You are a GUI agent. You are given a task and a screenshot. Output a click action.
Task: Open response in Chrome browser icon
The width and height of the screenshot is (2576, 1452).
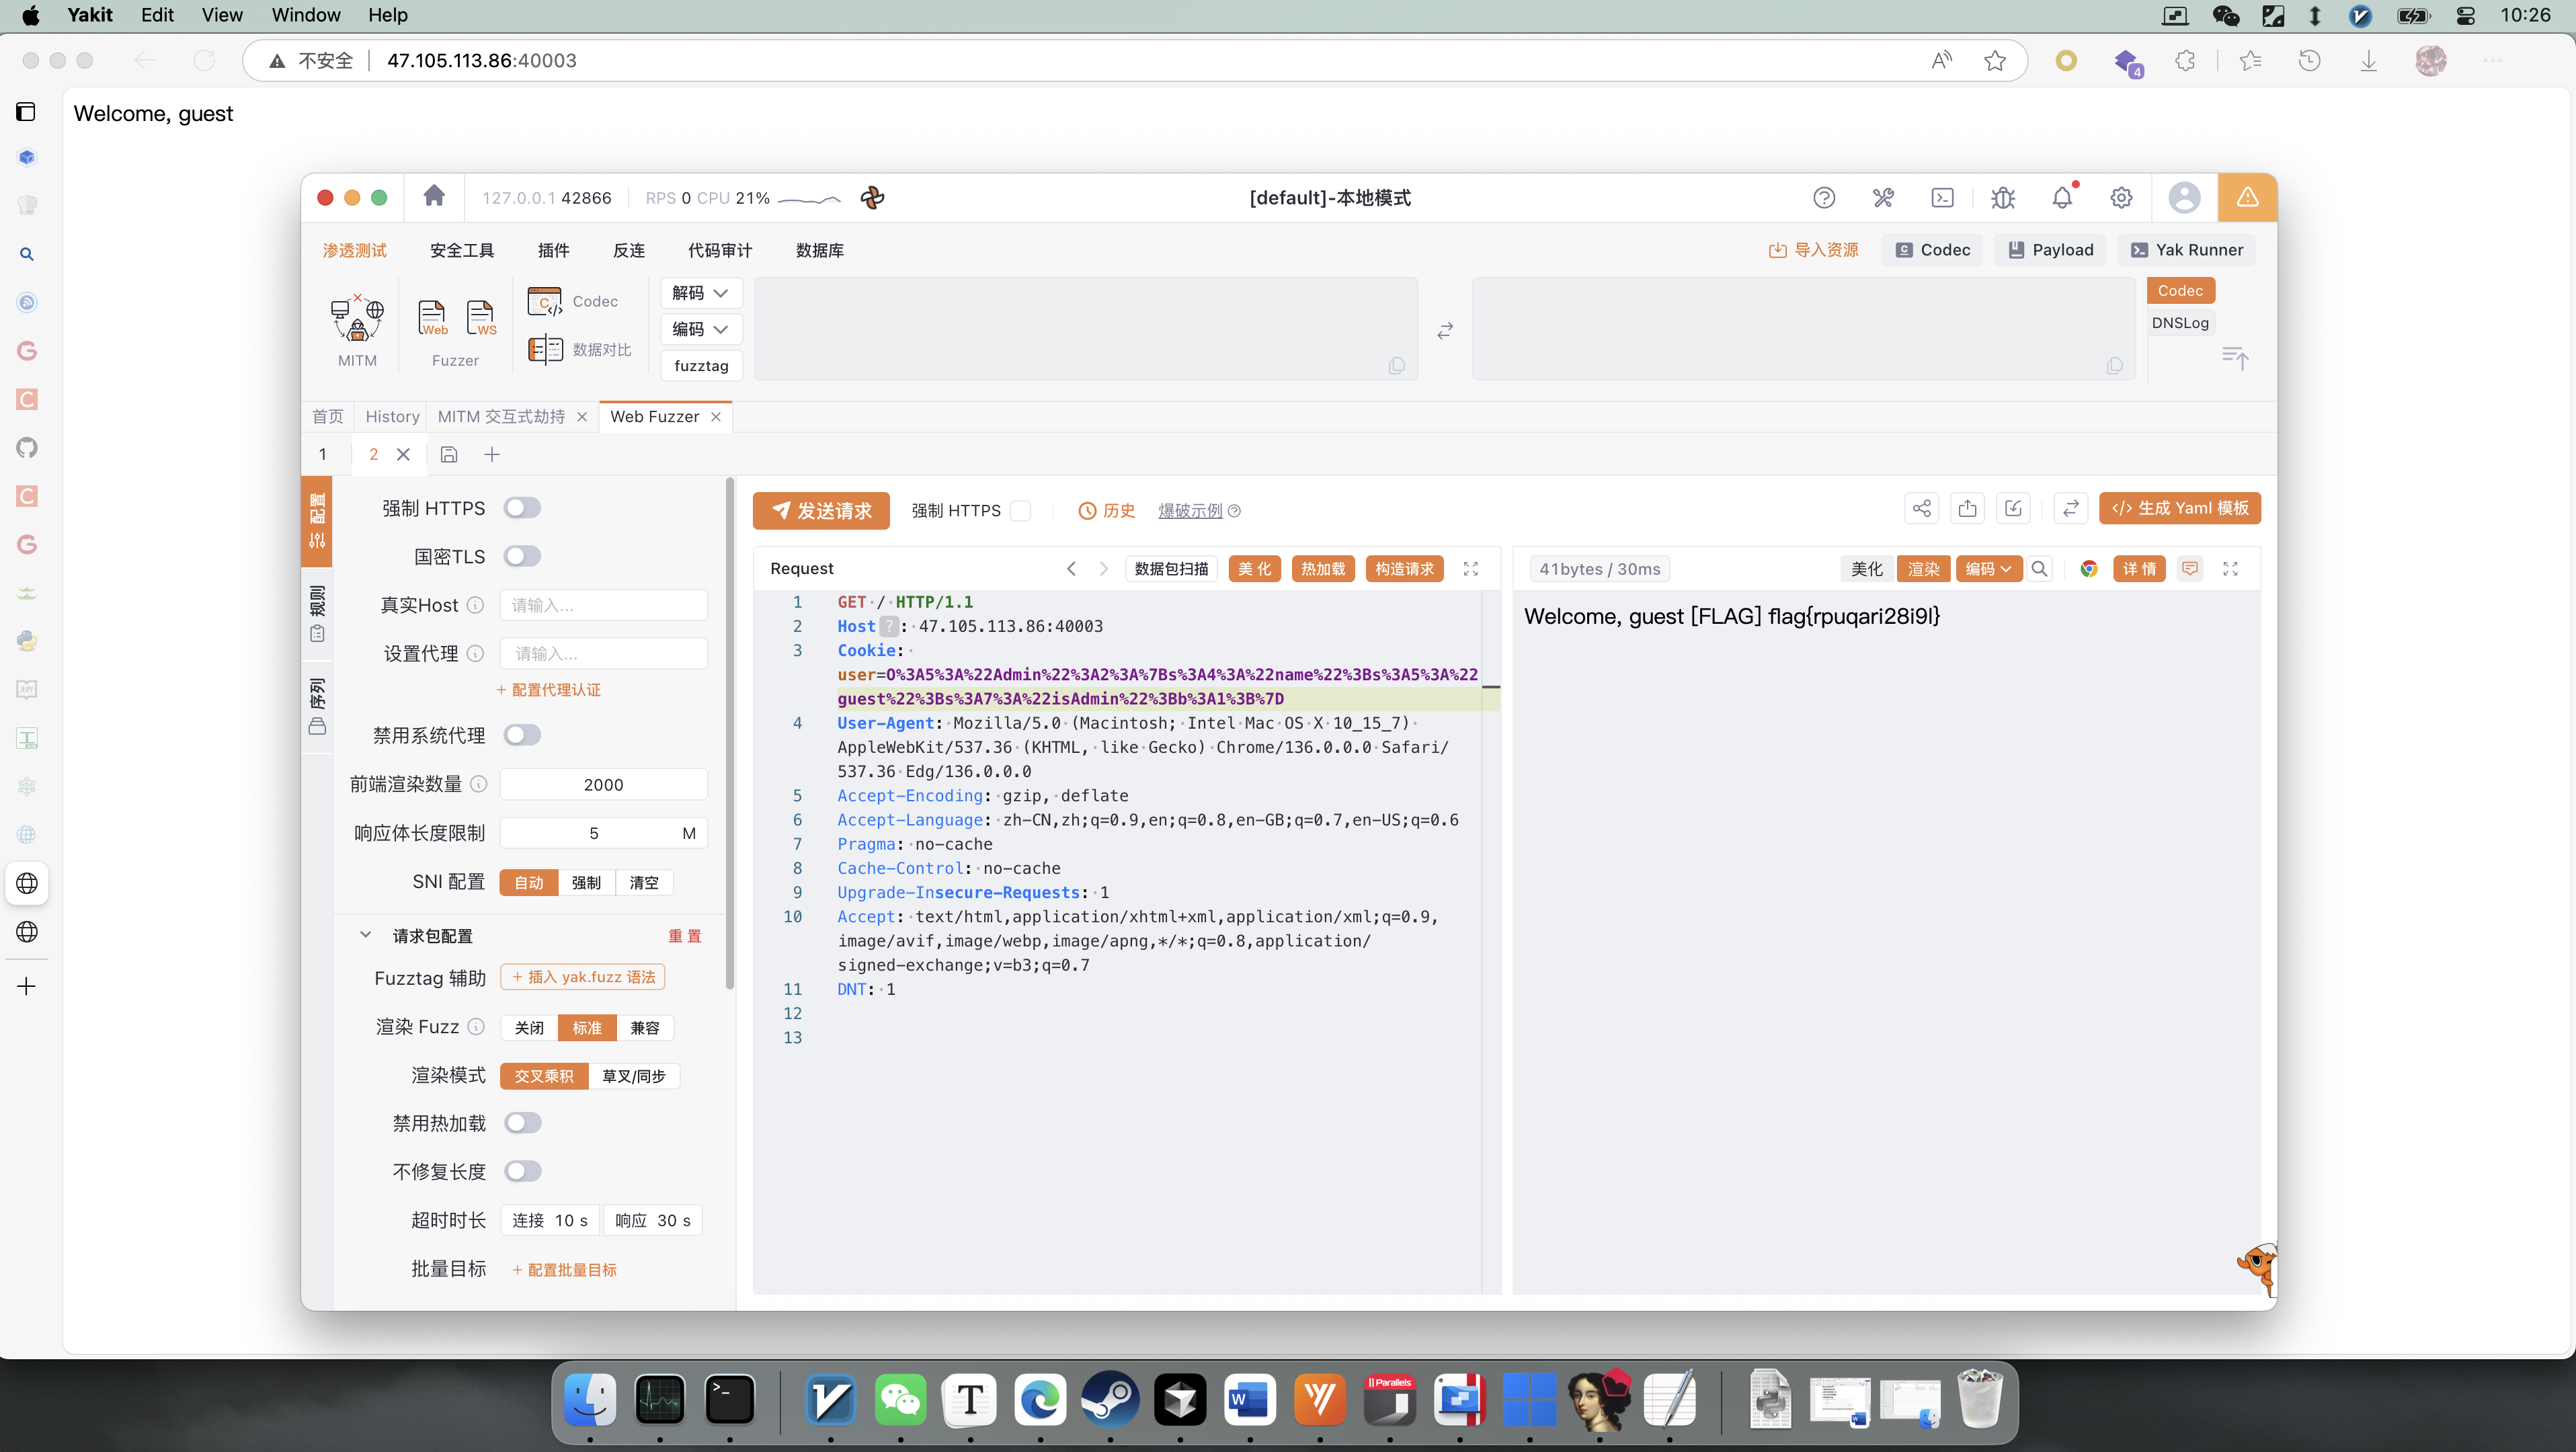(x=2088, y=569)
